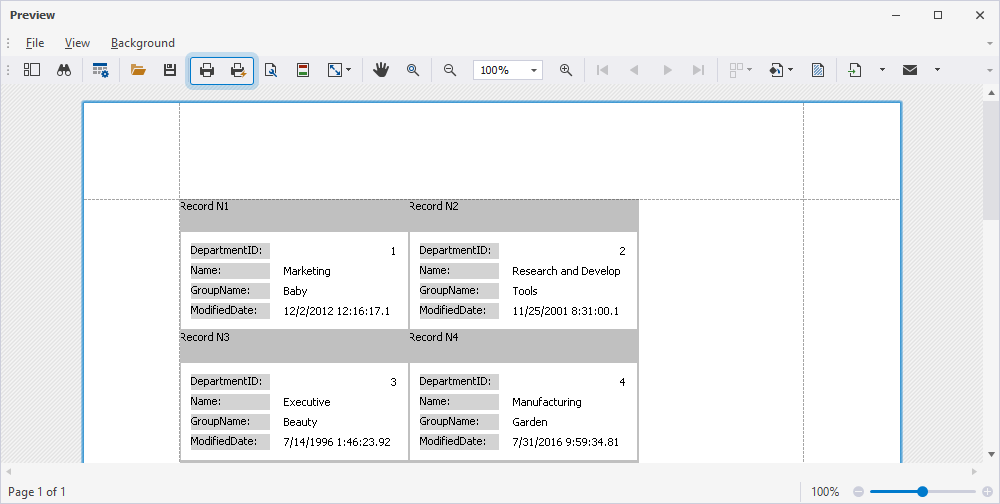
Task: Expand the Export document dropdown arrow
Action: [x=882, y=70]
